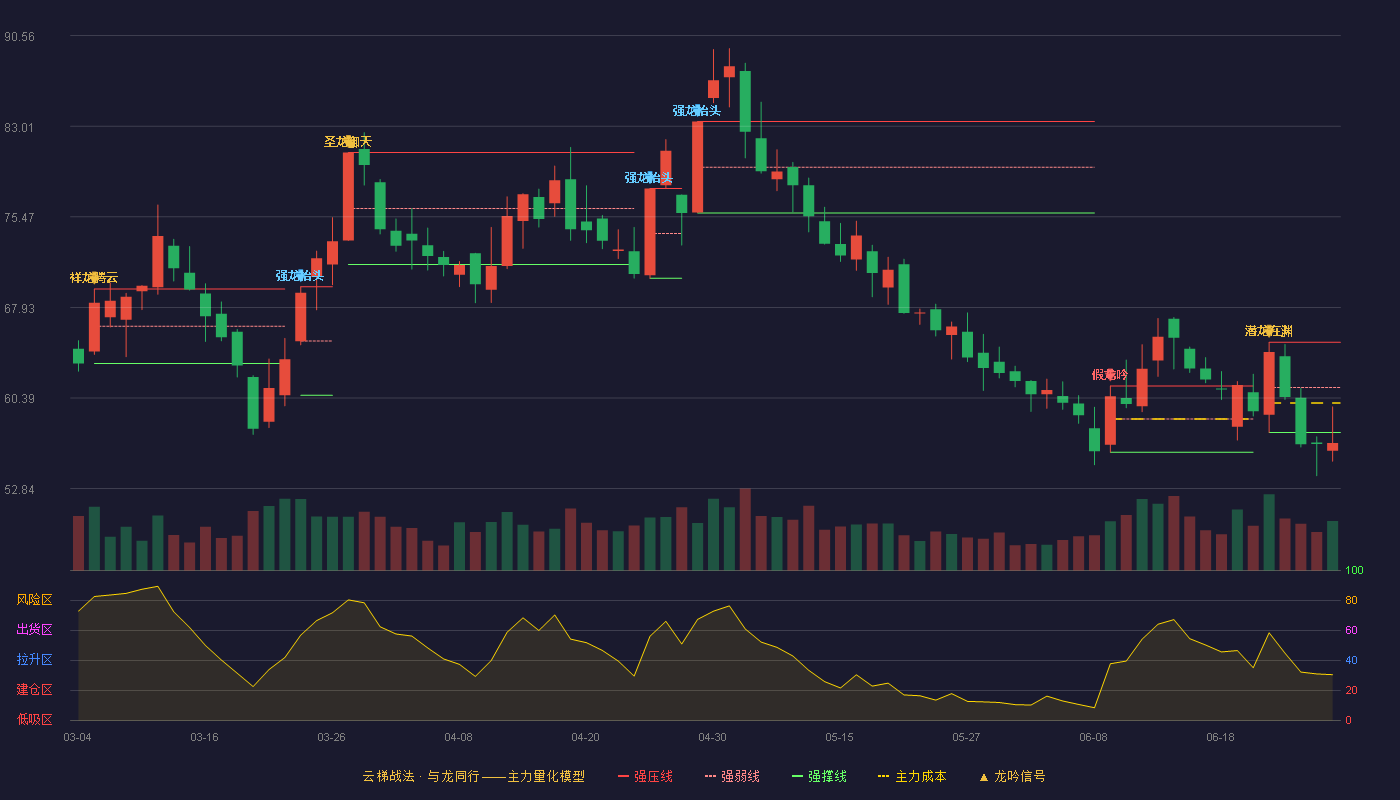The height and width of the screenshot is (800, 1400).
Task: Click the 03-26 date axis label
Action: pyautogui.click(x=331, y=737)
